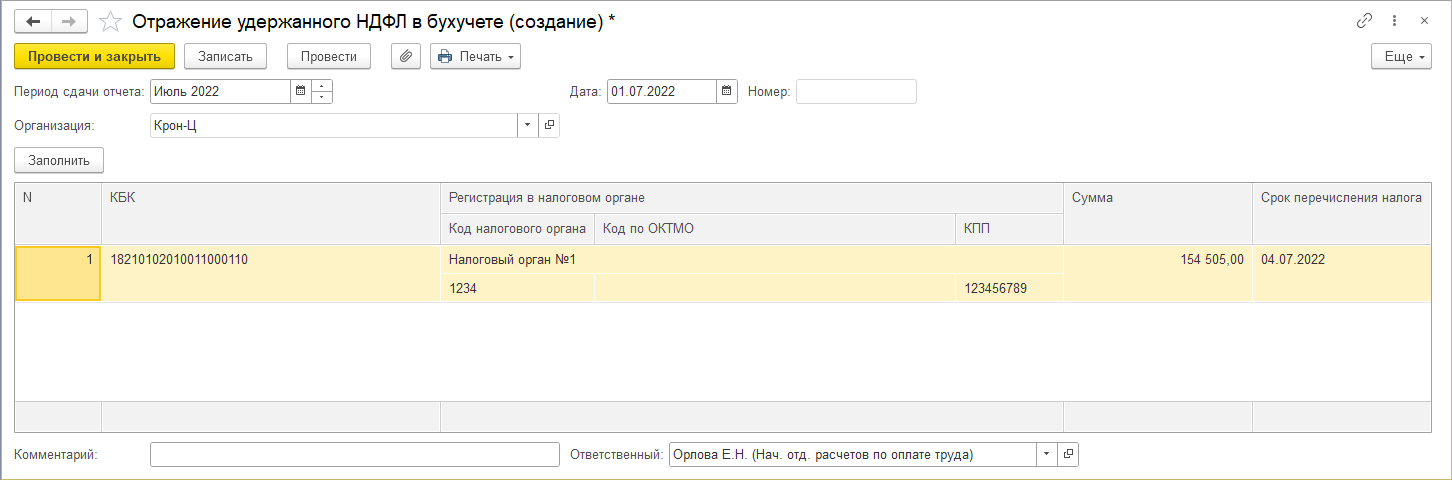1452x480 pixels.
Task: Open the responsible person details form
Action: pyautogui.click(x=1068, y=455)
